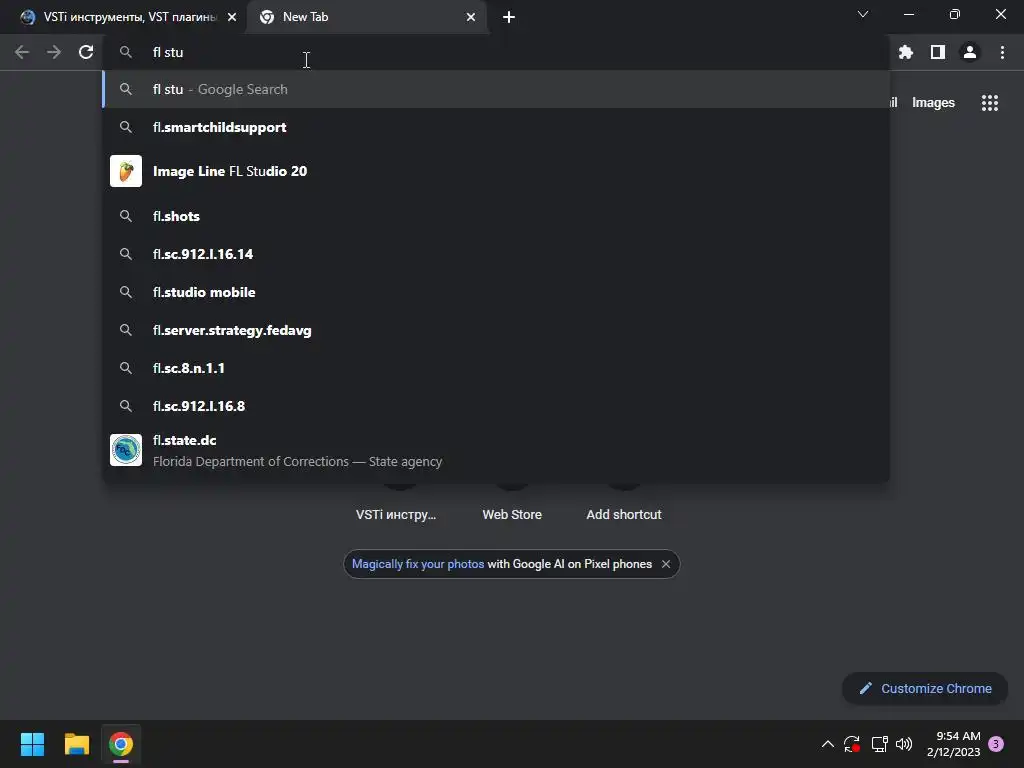
Task: Open 'Magically fix your photos' link
Action: coord(418,564)
